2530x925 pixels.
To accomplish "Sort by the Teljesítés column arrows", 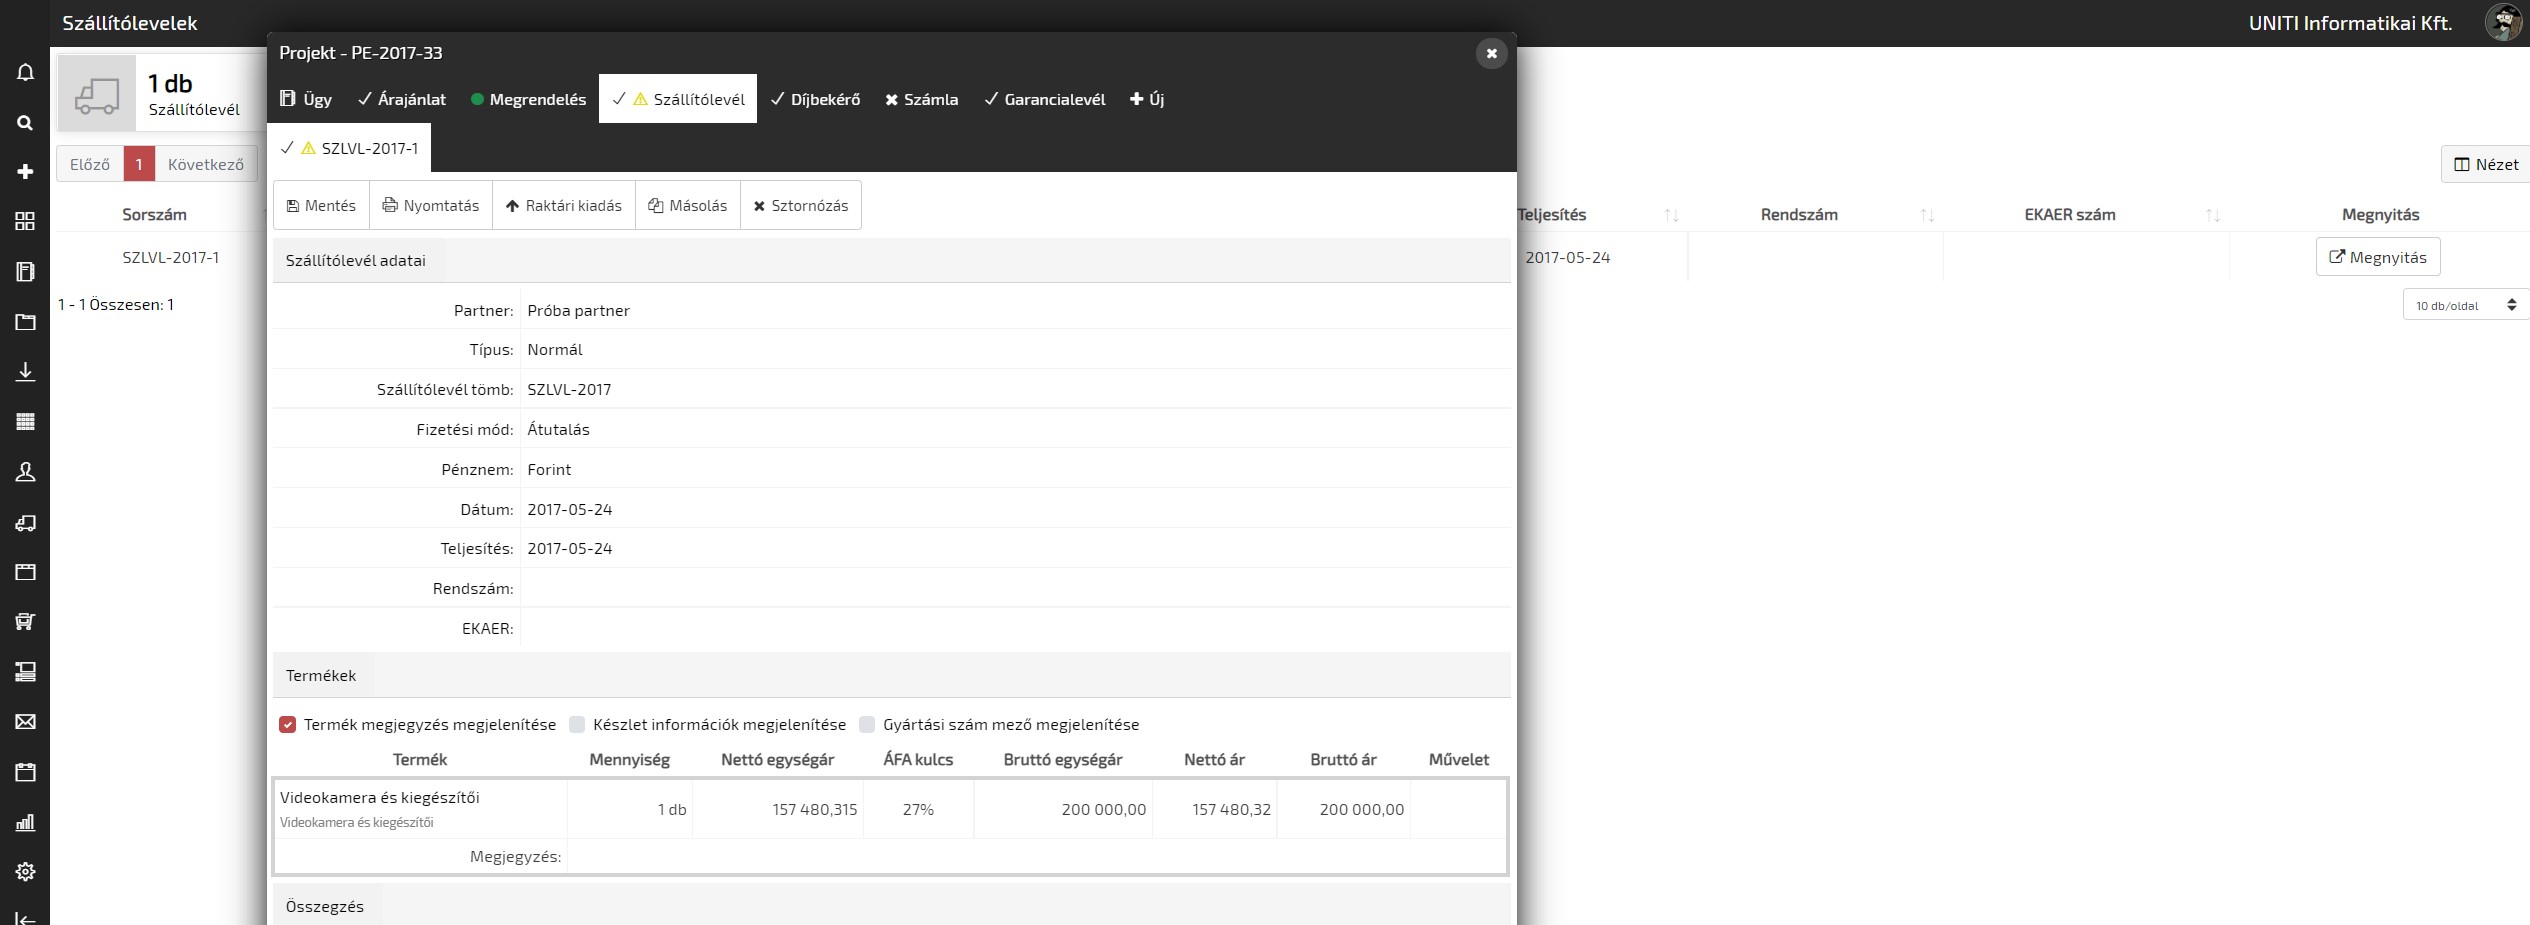I will click(1670, 215).
